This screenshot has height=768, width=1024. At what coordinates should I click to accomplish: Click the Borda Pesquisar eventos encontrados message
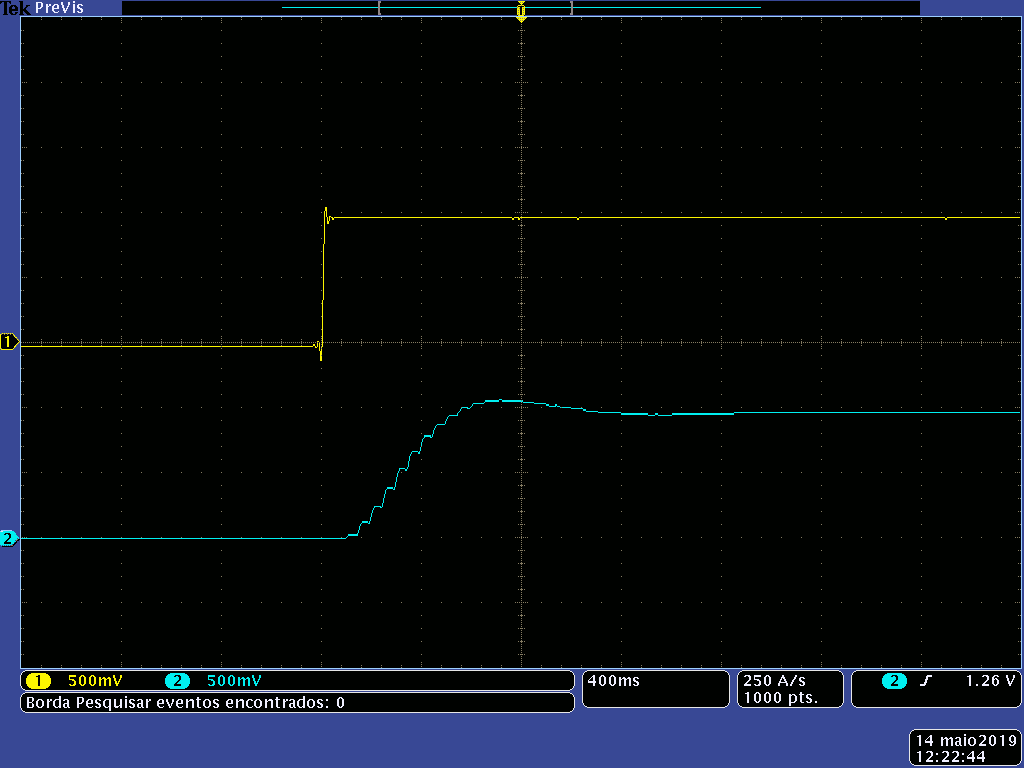[186, 703]
